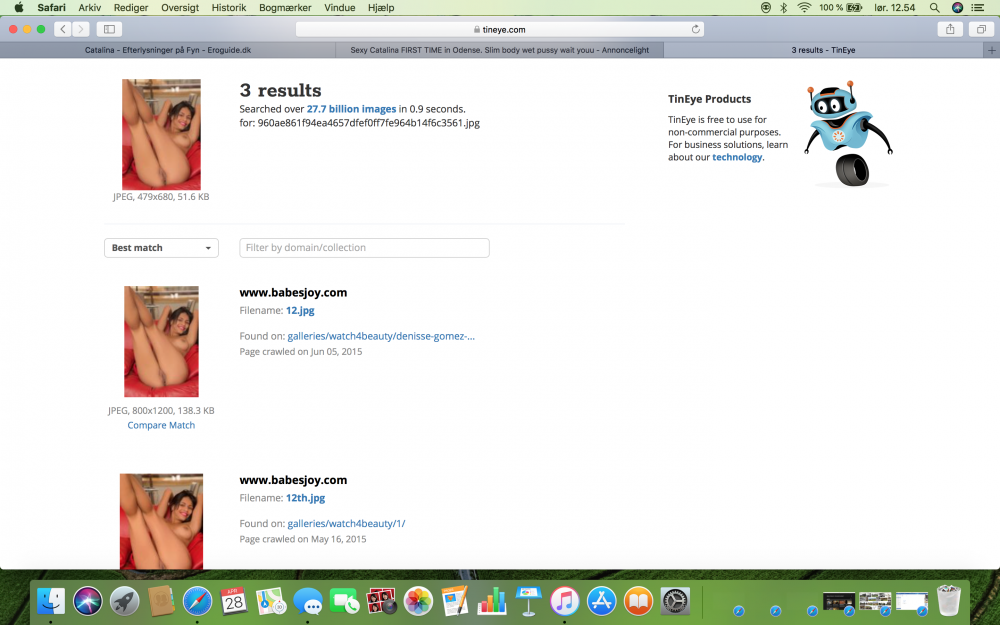Open the Share button in Safari toolbar
Screen dimensions: 1000x625
point(950,29)
